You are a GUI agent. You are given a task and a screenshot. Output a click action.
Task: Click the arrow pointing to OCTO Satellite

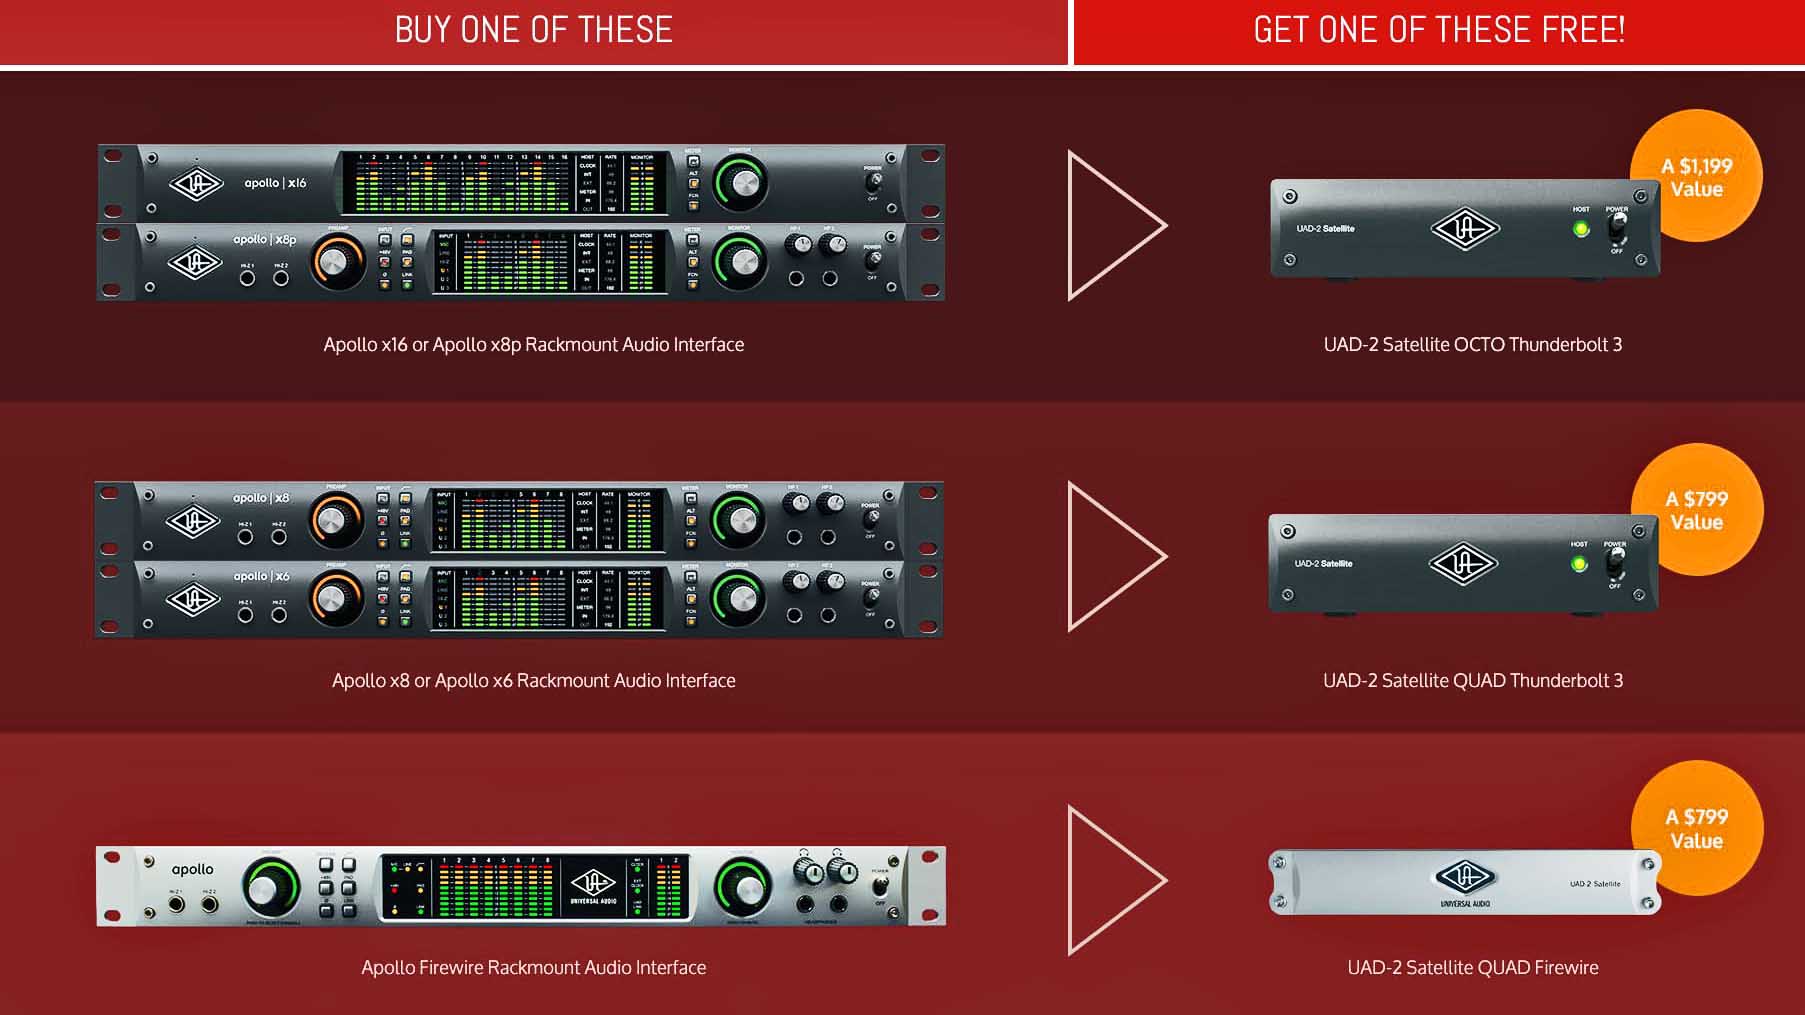tap(1117, 225)
